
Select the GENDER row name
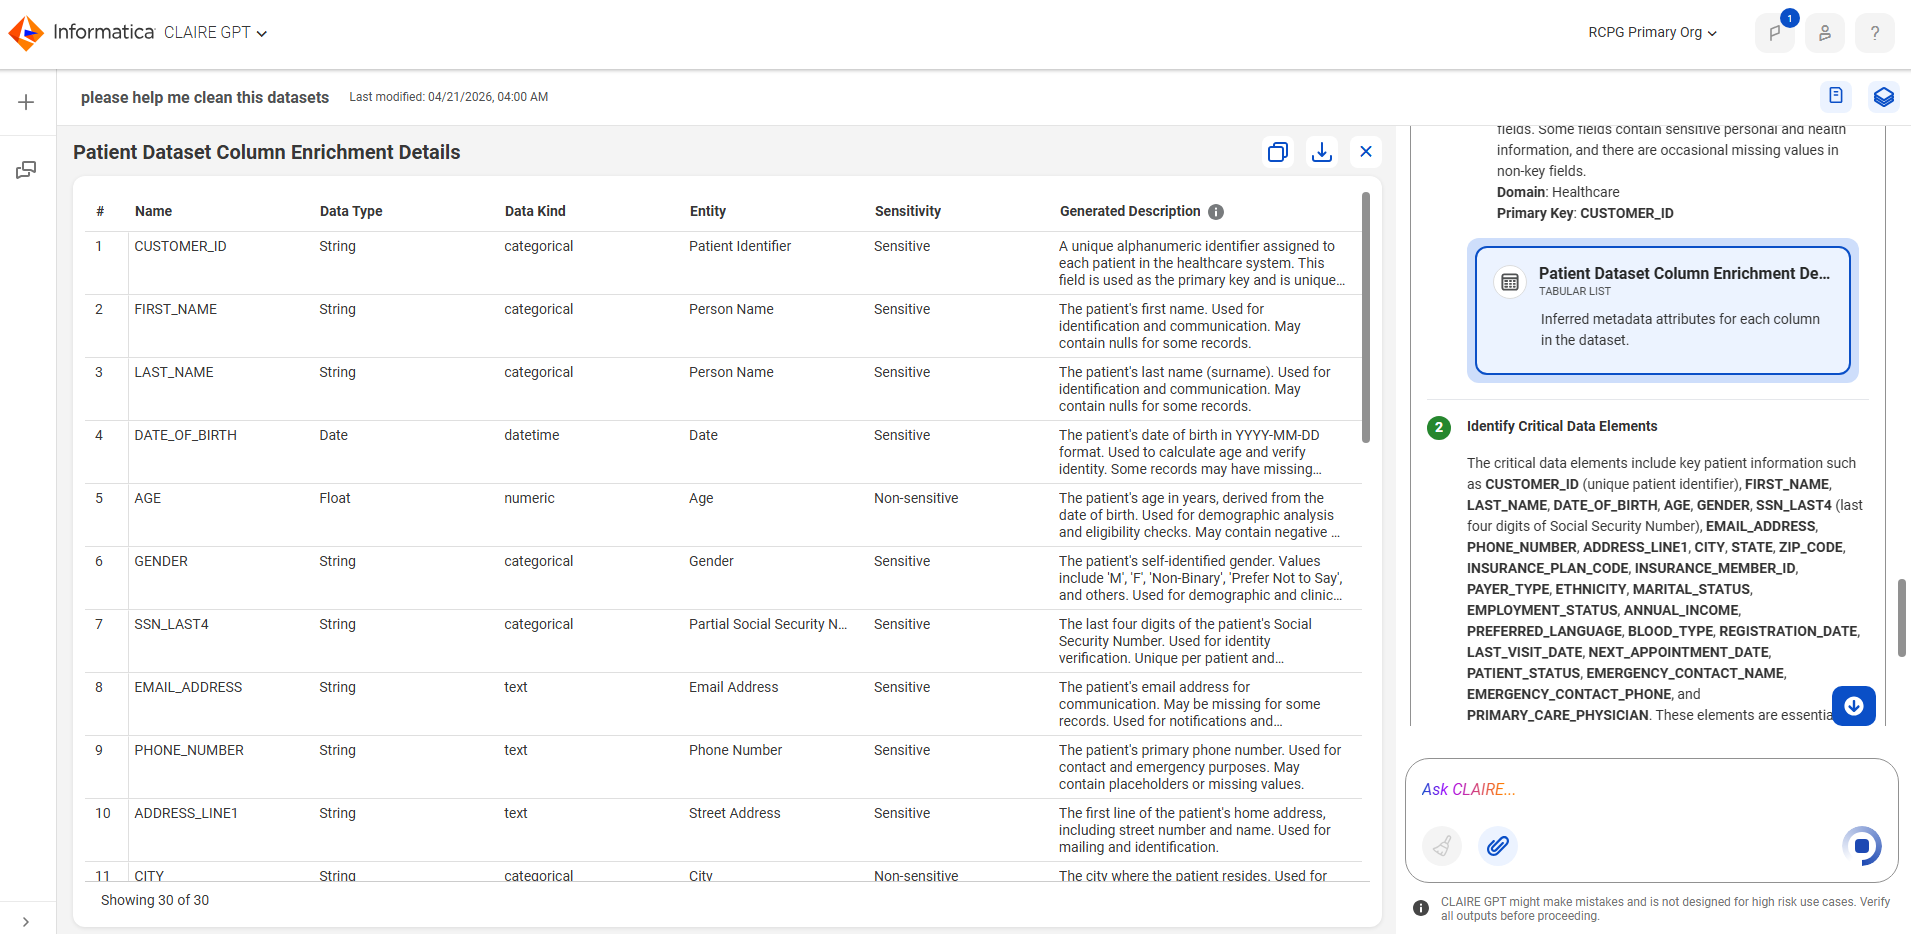click(x=161, y=561)
